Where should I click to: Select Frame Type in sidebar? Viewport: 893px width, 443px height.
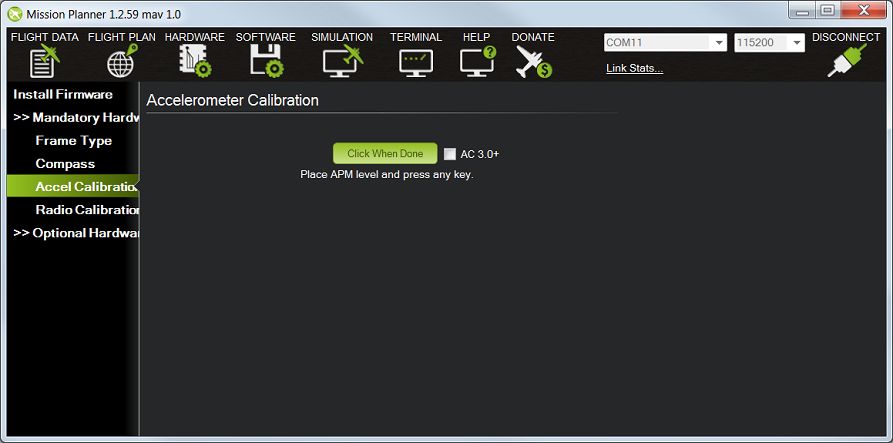73,141
